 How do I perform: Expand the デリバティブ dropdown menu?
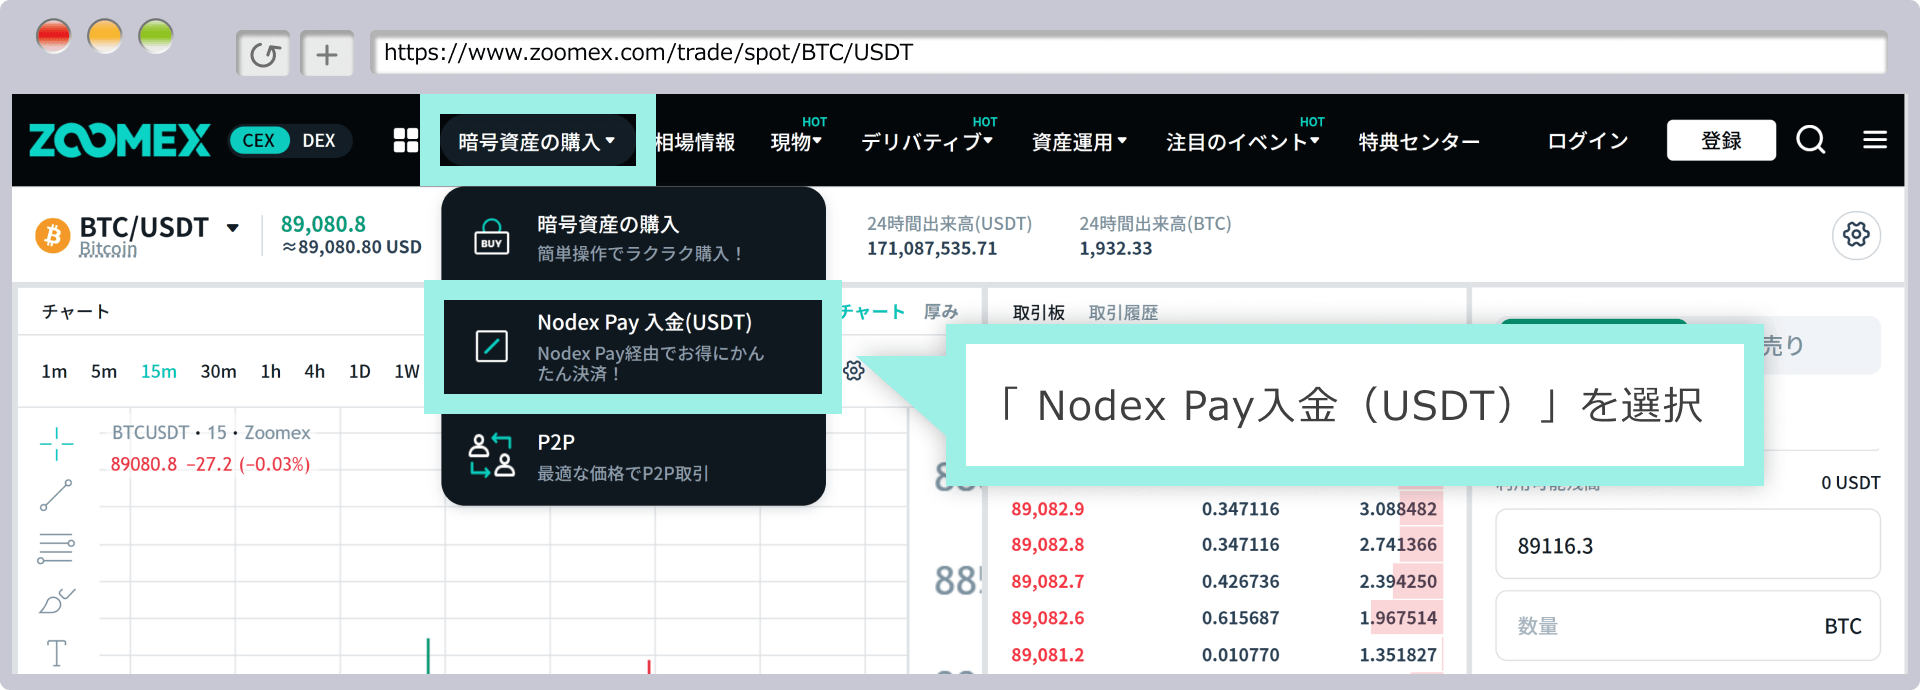(x=927, y=141)
